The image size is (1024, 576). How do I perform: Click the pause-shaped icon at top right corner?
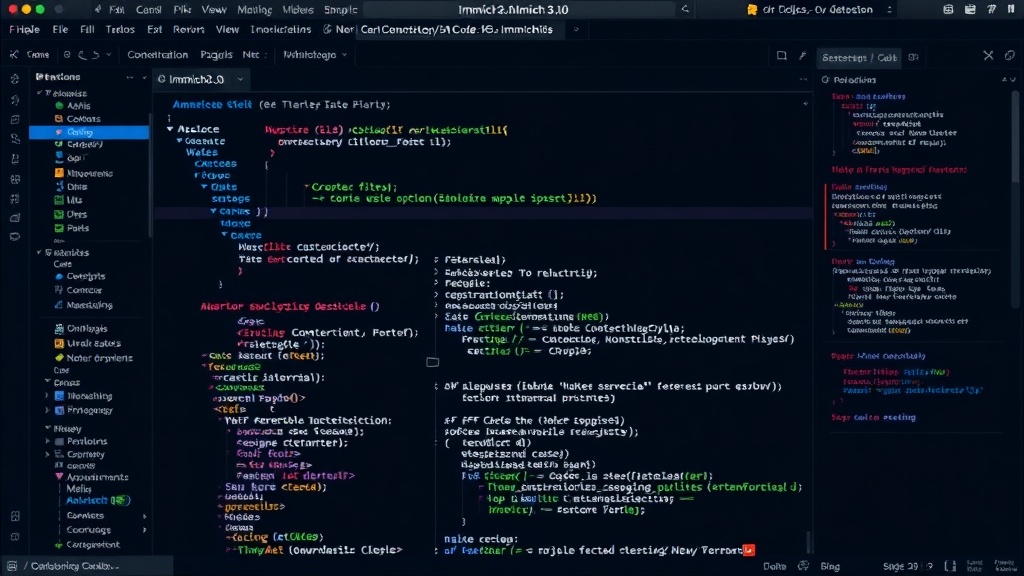coord(1011,9)
